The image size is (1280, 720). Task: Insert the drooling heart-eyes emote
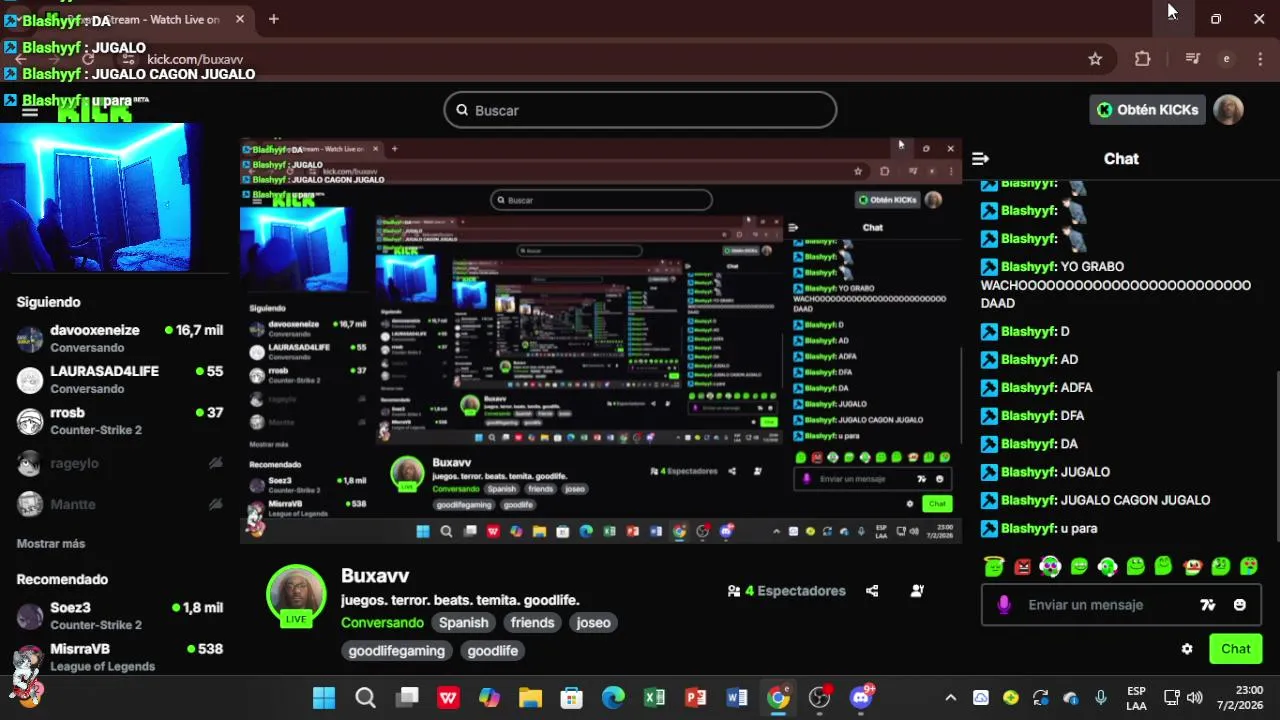pyautogui.click(x=1249, y=566)
